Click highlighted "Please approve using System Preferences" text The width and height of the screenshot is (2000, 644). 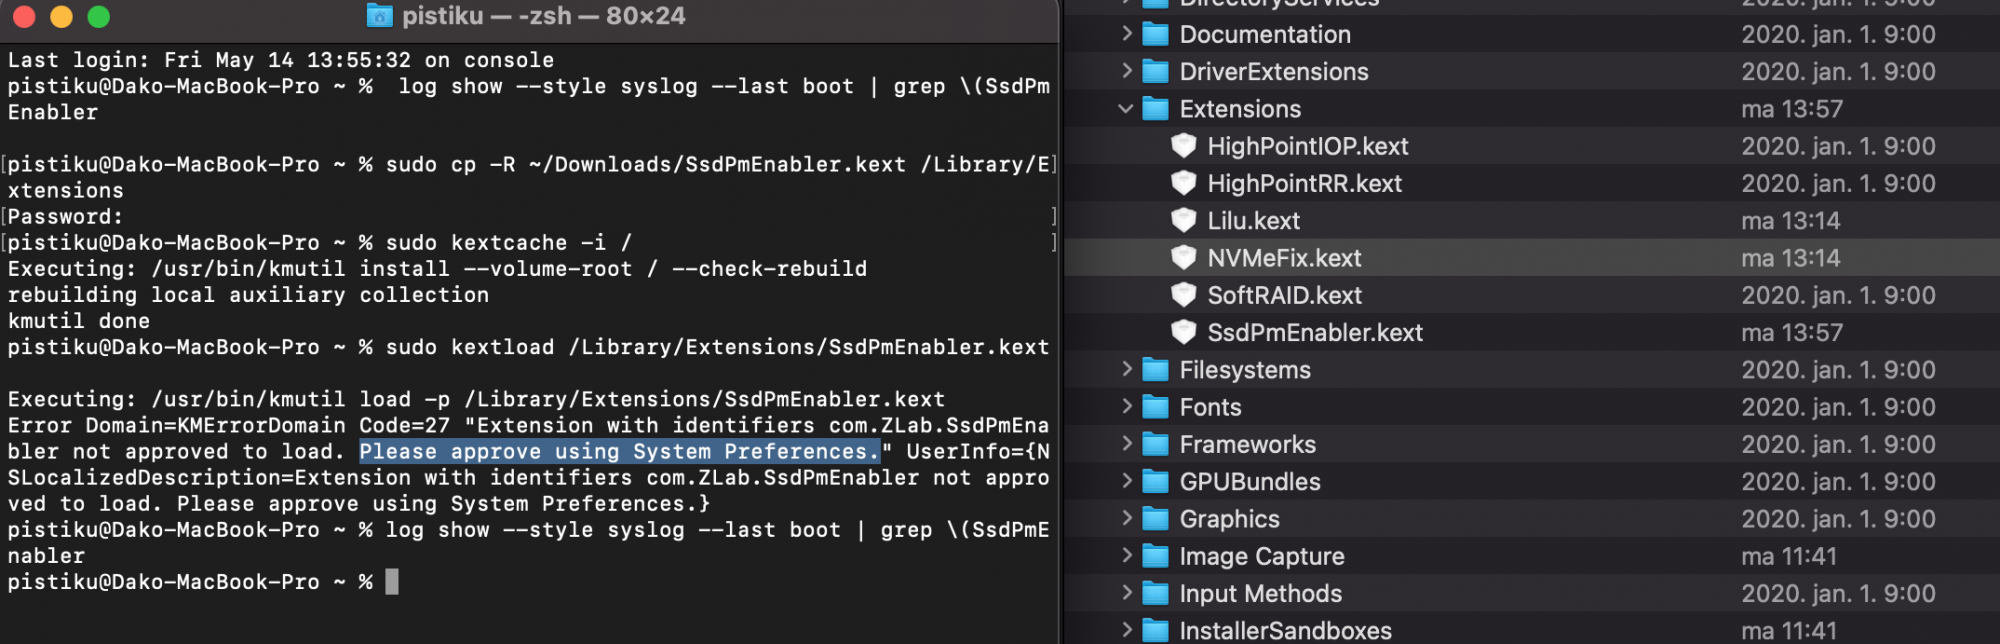pyautogui.click(x=620, y=452)
